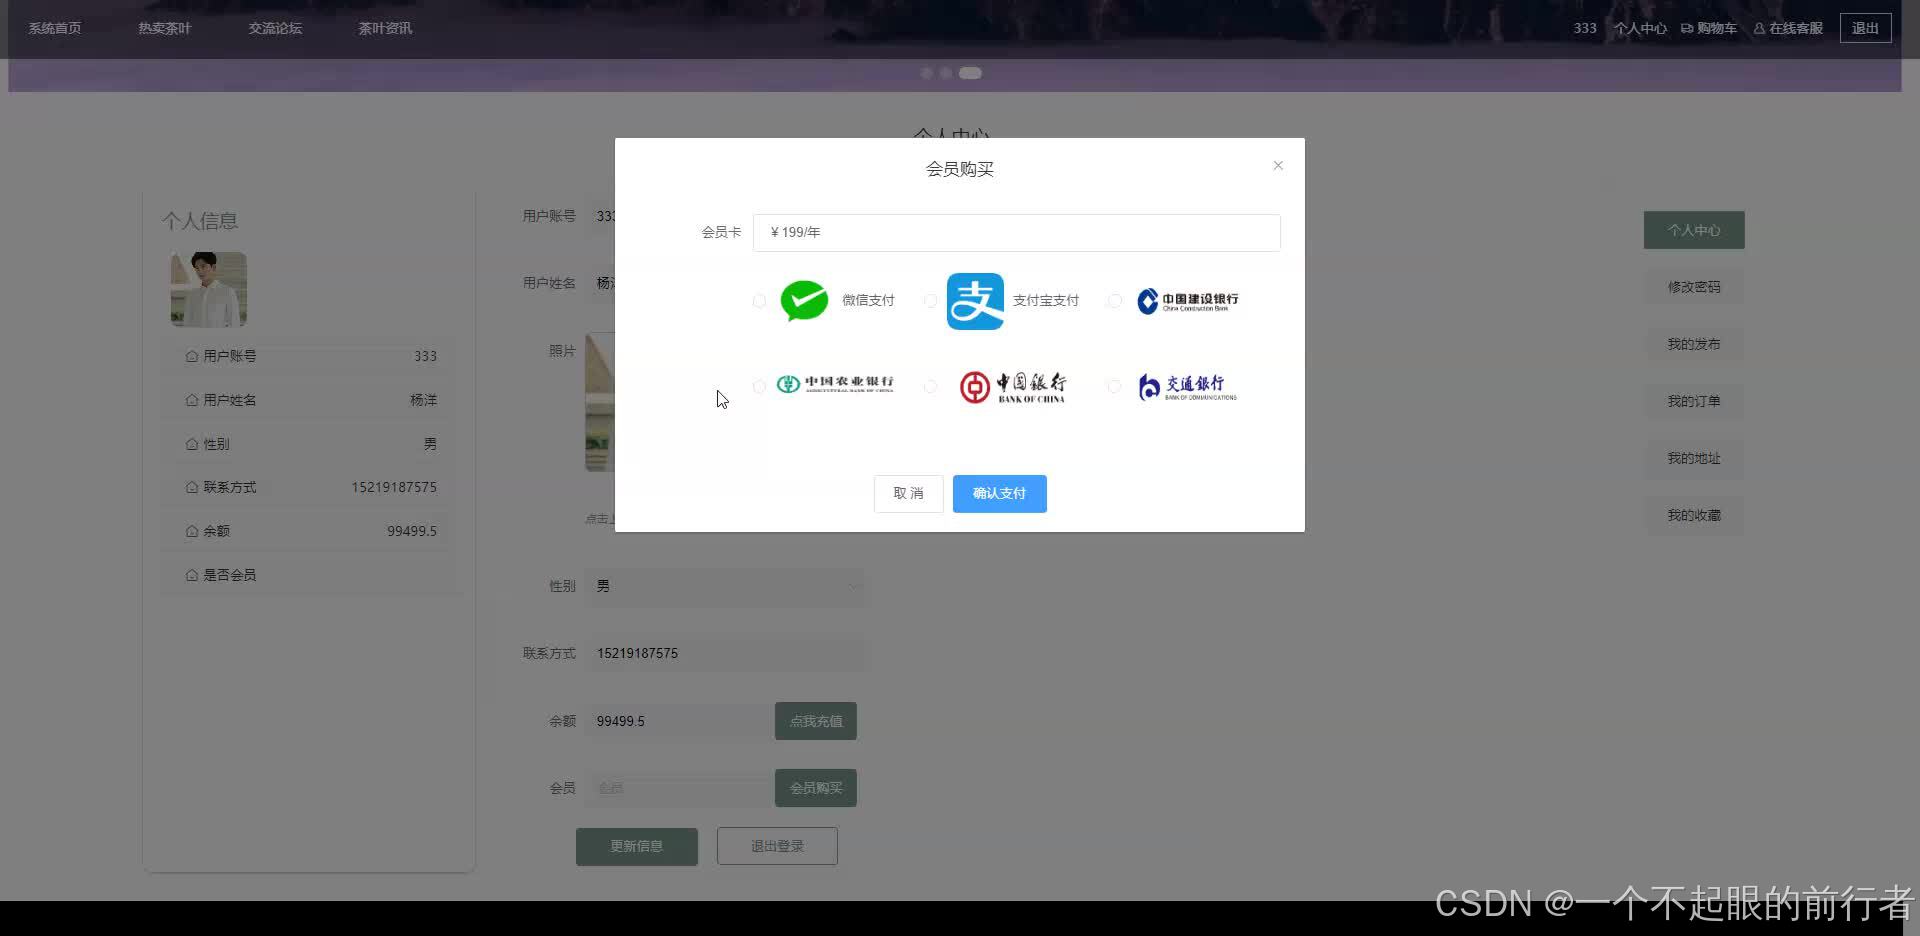The image size is (1920, 936).
Task: Open 个人中心 in the top header
Action: pyautogui.click(x=1640, y=28)
